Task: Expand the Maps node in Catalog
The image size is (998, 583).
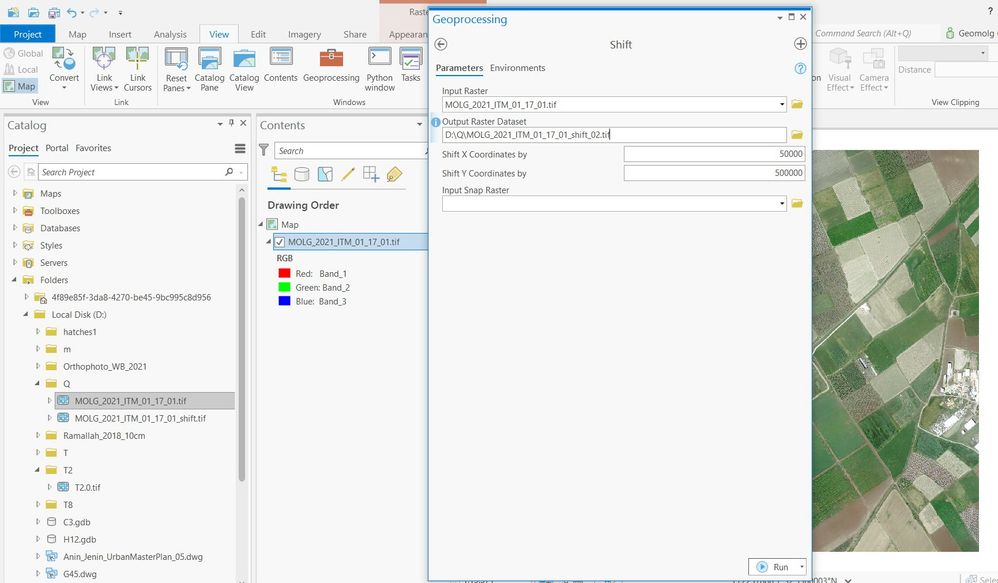Action: (x=15, y=193)
